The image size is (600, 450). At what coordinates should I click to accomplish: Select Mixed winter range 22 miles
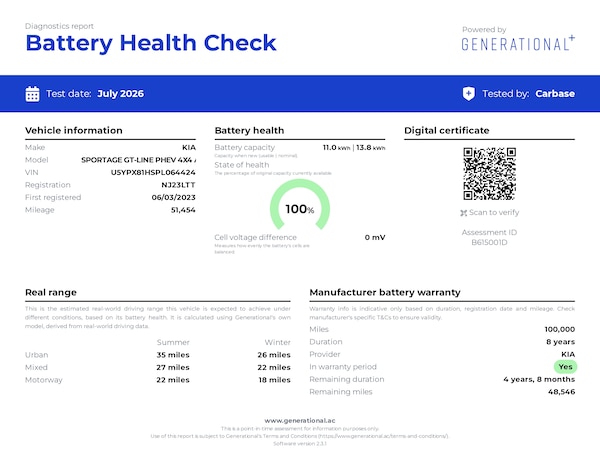pyautogui.click(x=274, y=367)
